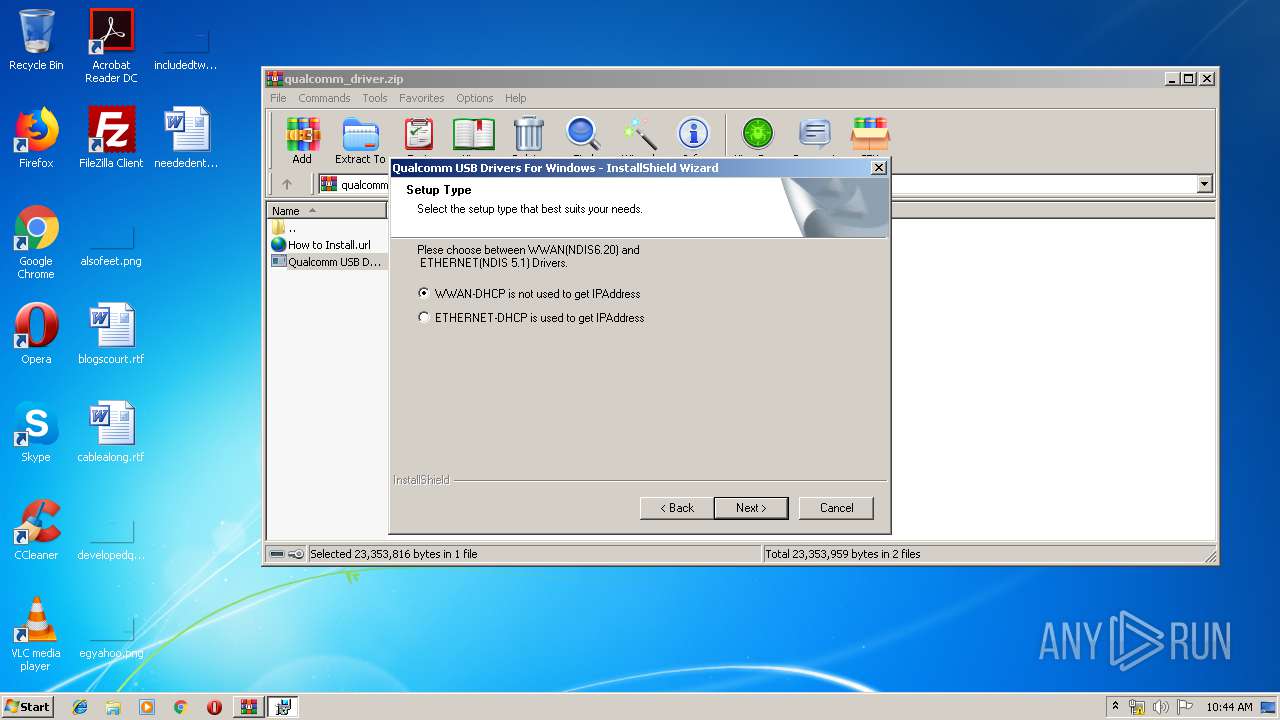Viewport: 1280px width, 720px height.
Task: Open the Favorites menu in WinRAR
Action: [421, 98]
